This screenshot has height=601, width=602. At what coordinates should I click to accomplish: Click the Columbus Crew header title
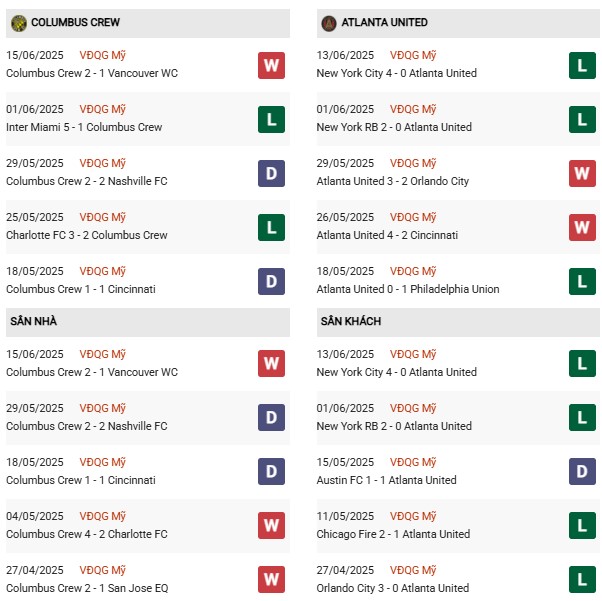75,23
